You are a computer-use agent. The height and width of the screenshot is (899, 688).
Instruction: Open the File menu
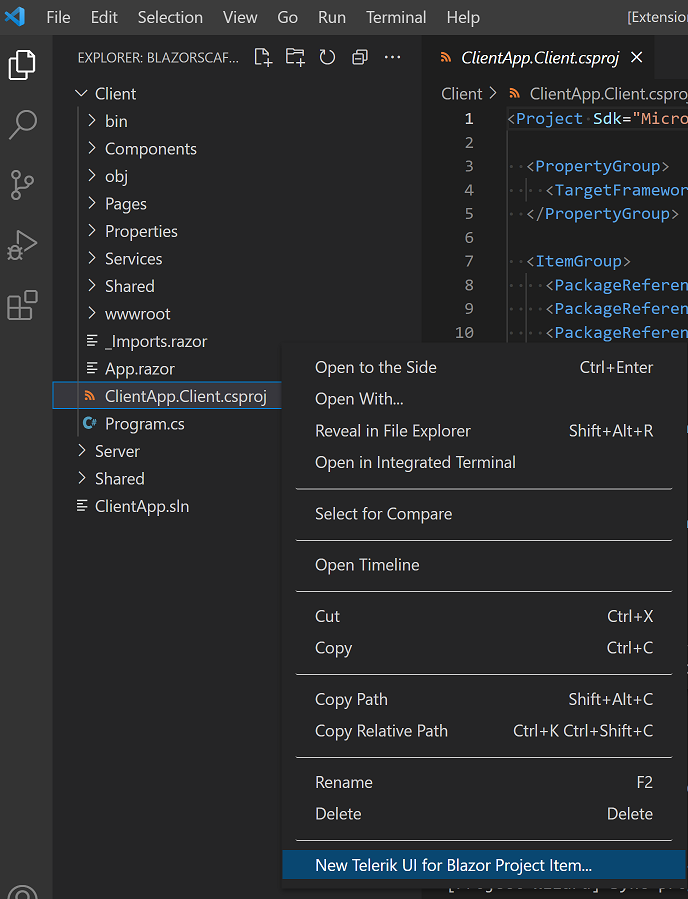(x=58, y=17)
